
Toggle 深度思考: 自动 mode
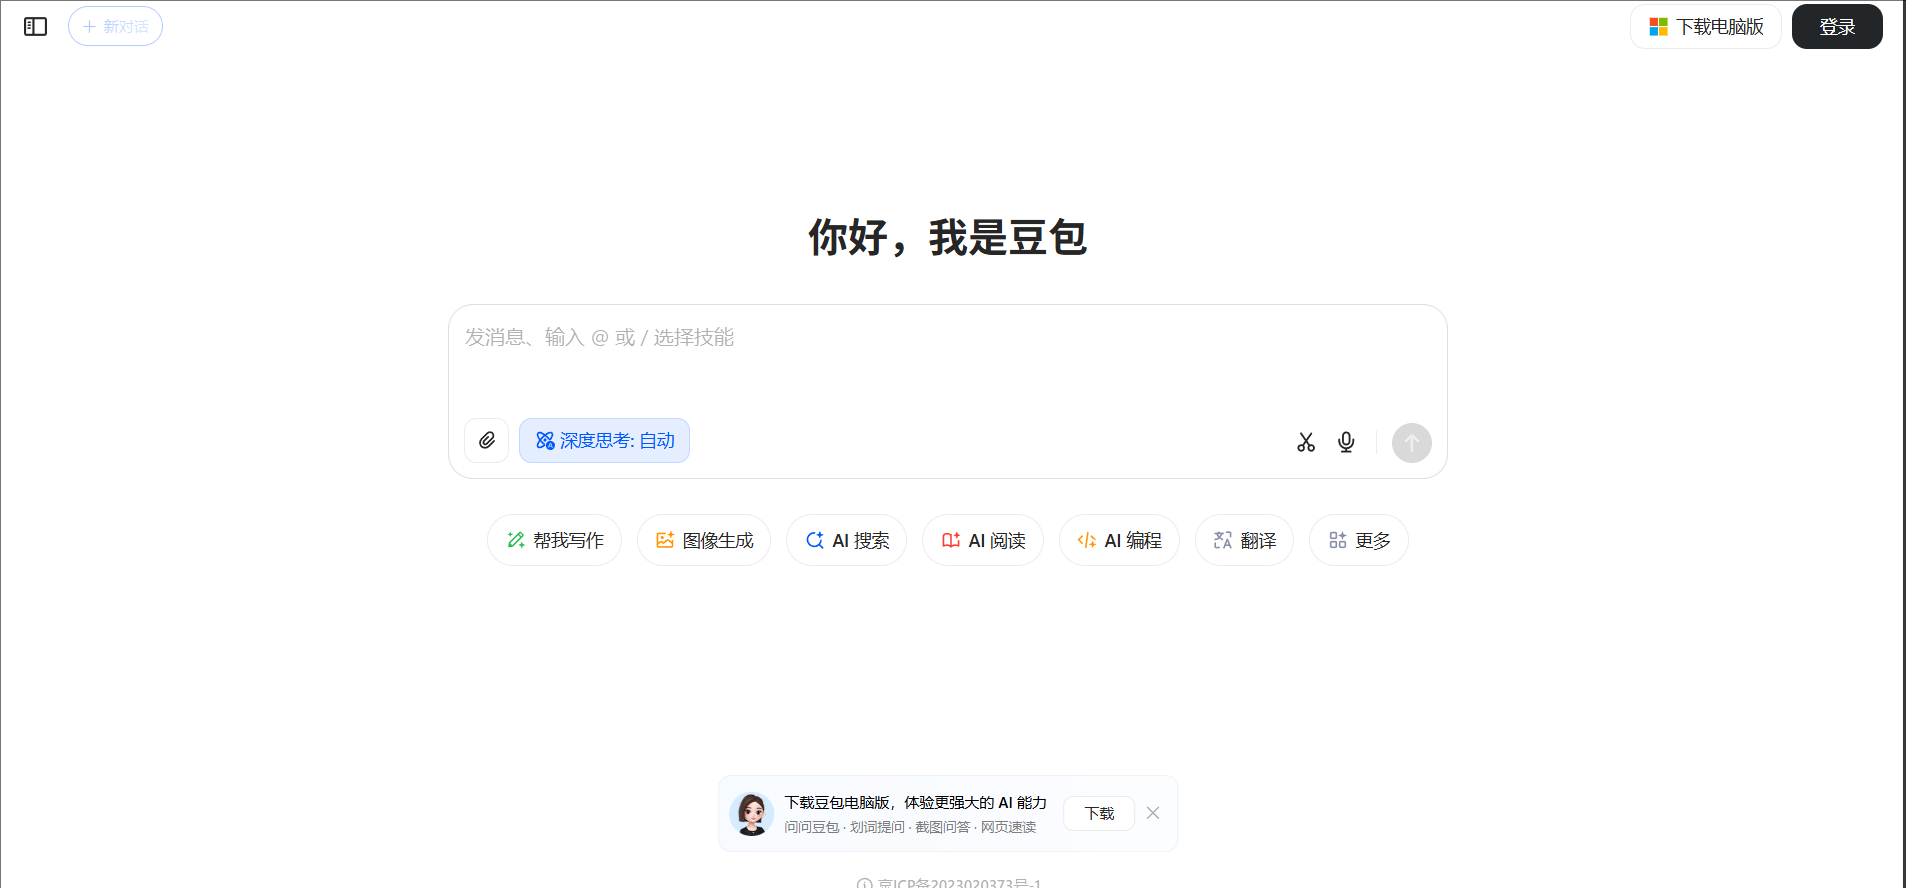[x=604, y=441]
